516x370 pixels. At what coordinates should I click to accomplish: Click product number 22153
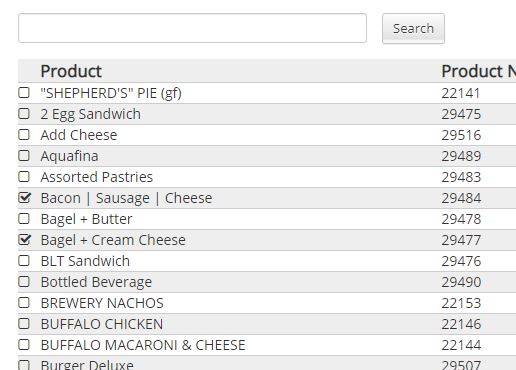[x=461, y=303]
